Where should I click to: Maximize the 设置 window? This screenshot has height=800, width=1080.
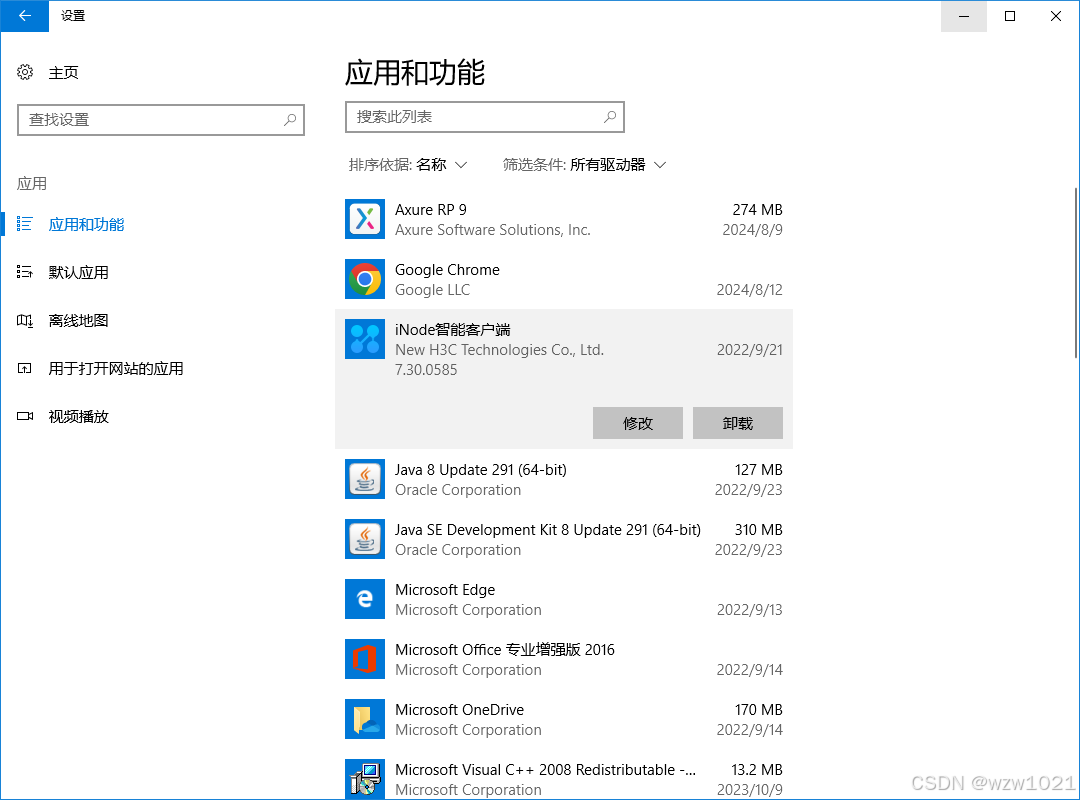1010,16
